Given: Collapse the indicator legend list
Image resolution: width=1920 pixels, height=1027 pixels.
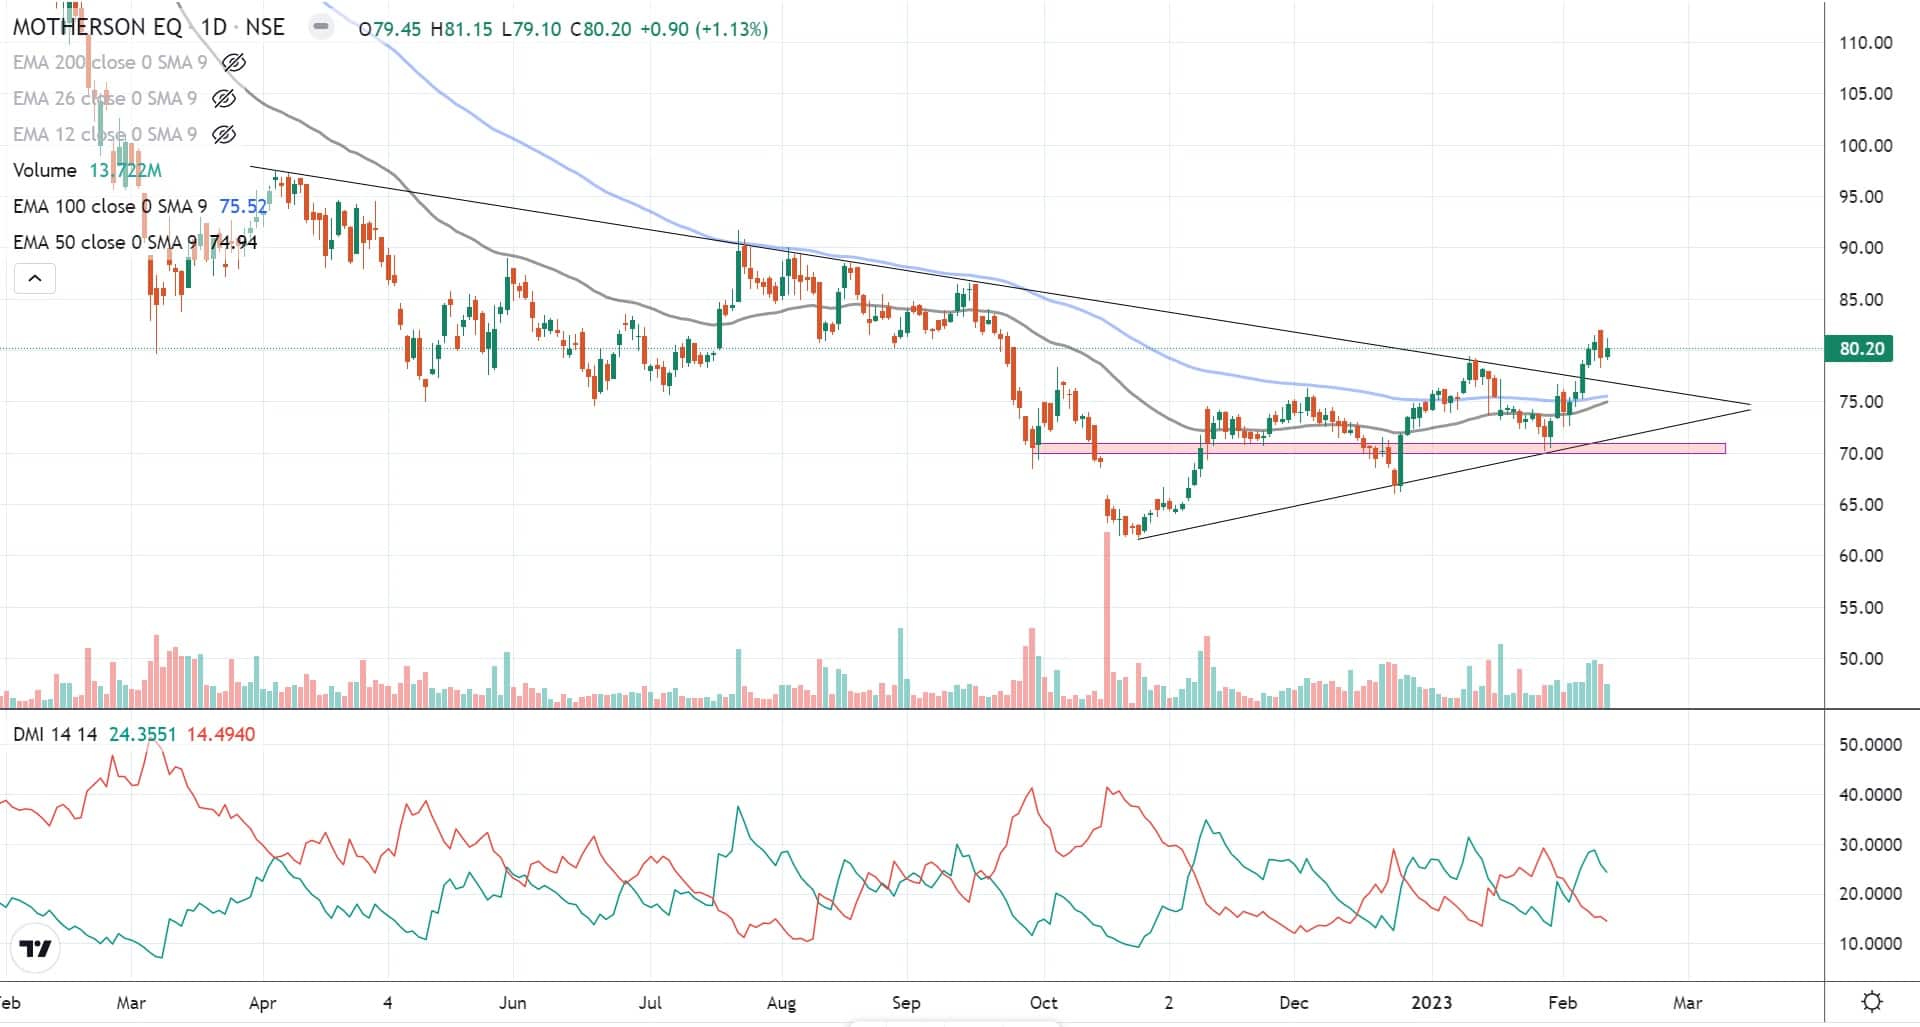Looking at the screenshot, I should point(34,278).
